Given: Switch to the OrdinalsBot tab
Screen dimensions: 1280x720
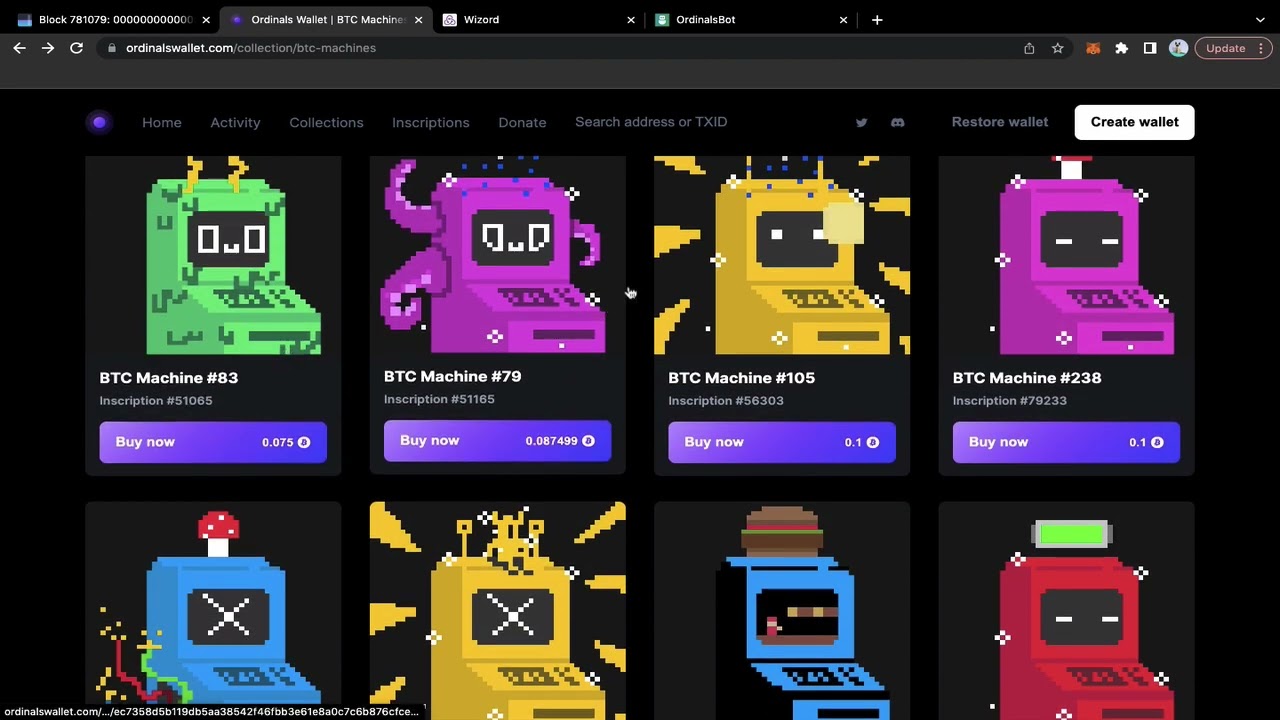Looking at the screenshot, I should coord(751,20).
